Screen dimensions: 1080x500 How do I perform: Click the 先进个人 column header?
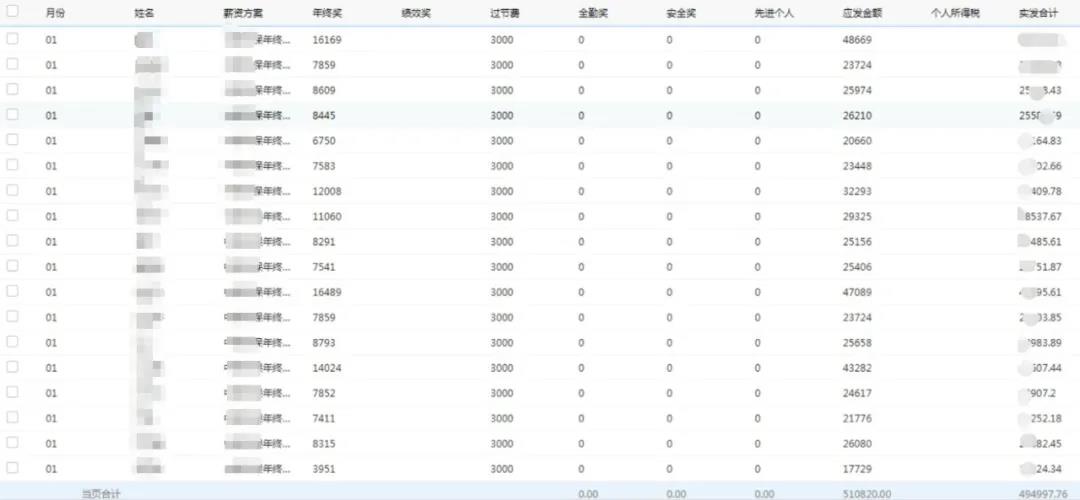[774, 13]
